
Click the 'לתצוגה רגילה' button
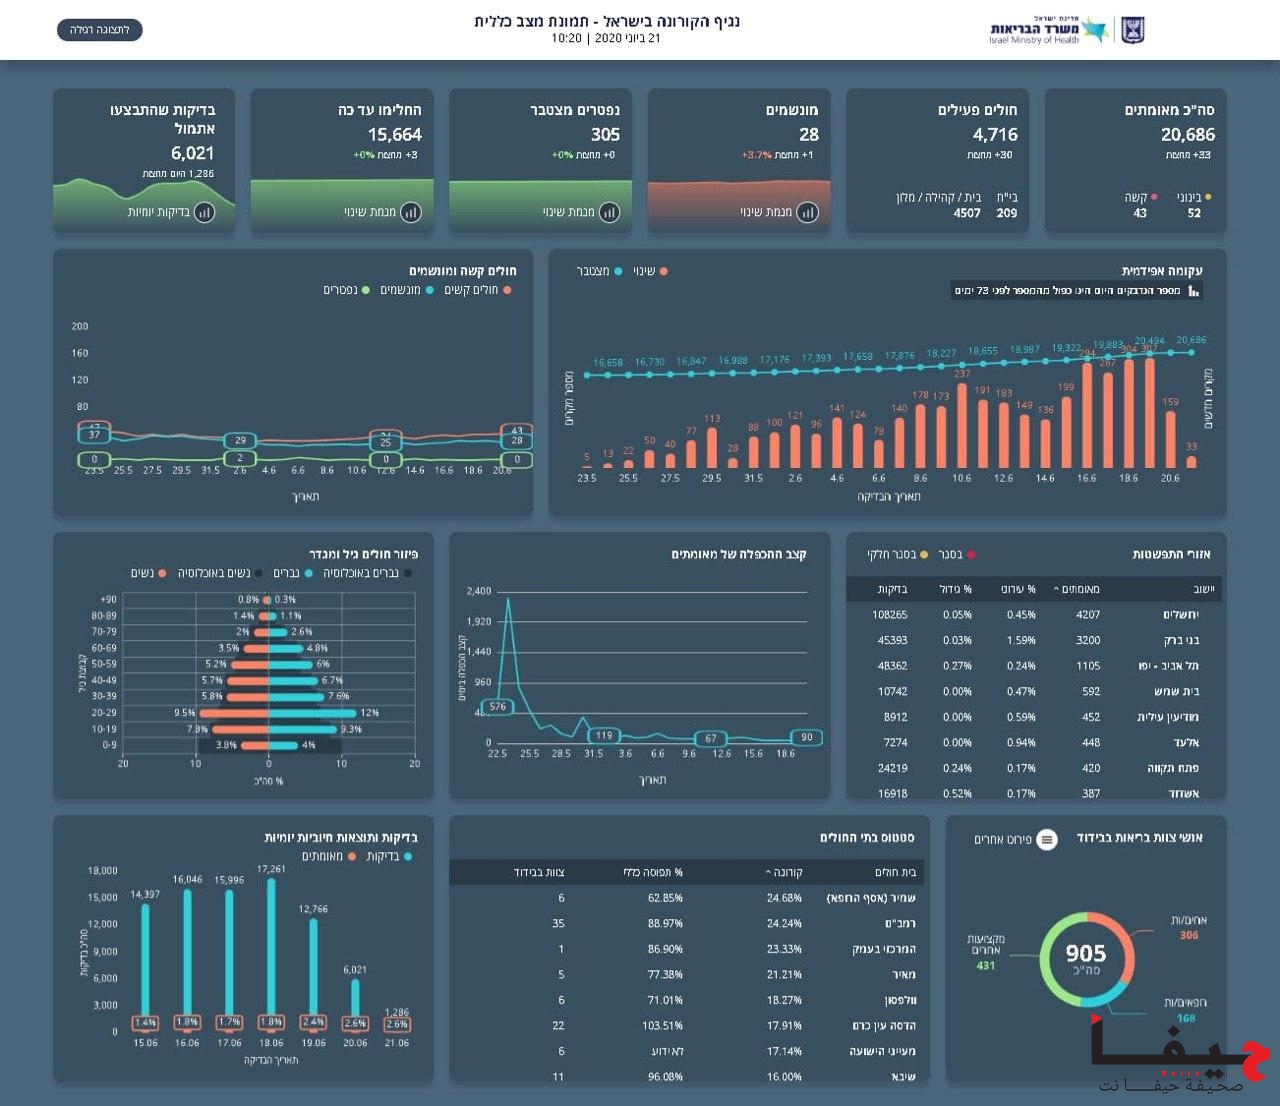click(100, 30)
